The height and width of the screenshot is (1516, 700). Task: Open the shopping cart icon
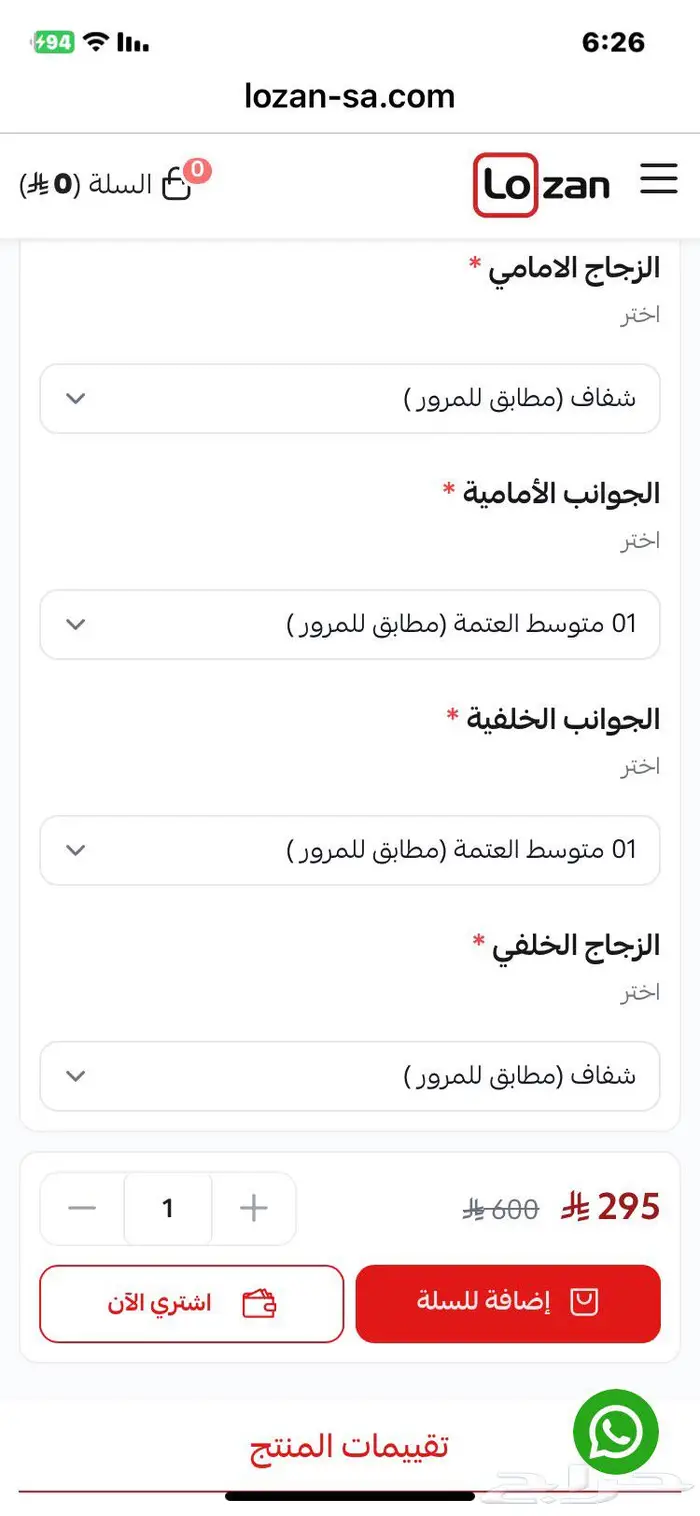177,185
